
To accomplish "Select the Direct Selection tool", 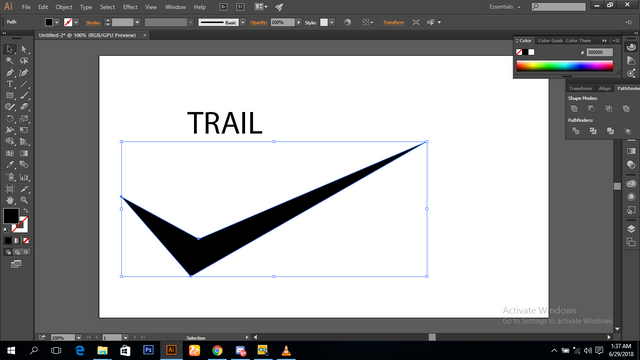I will (24, 49).
